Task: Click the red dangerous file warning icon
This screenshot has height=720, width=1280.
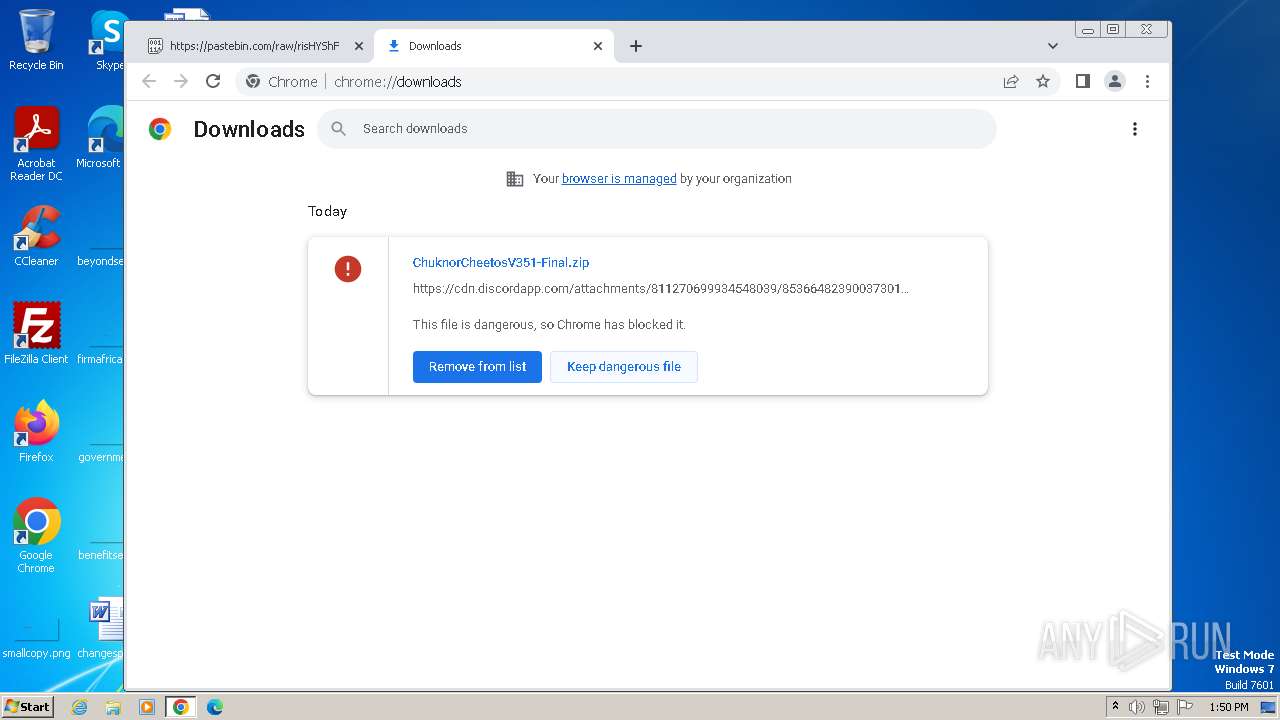Action: [x=348, y=269]
